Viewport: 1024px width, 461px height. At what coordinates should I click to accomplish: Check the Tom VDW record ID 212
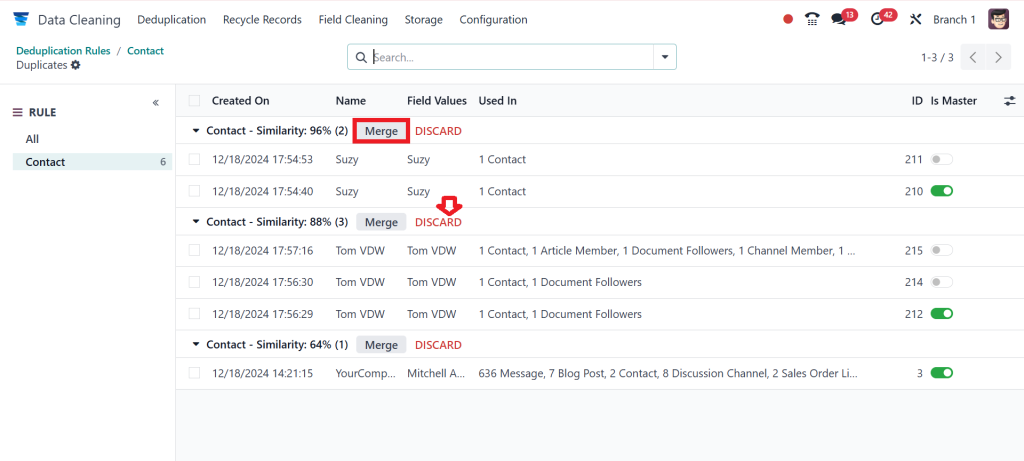[x=194, y=314]
